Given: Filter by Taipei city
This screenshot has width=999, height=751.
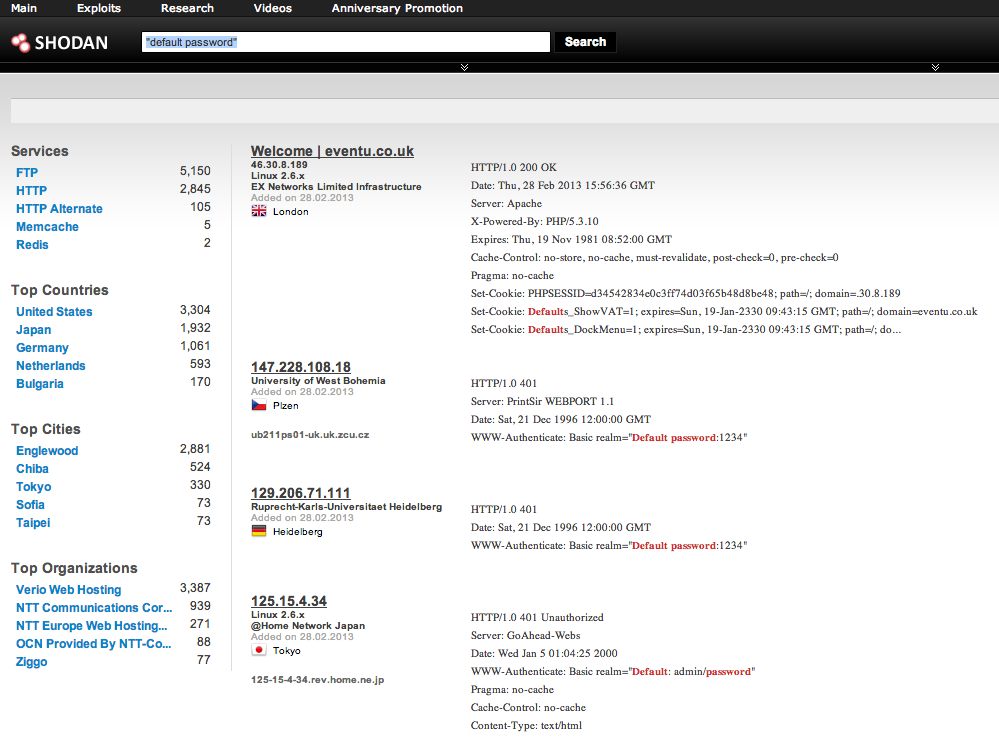Looking at the screenshot, I should [33, 522].
